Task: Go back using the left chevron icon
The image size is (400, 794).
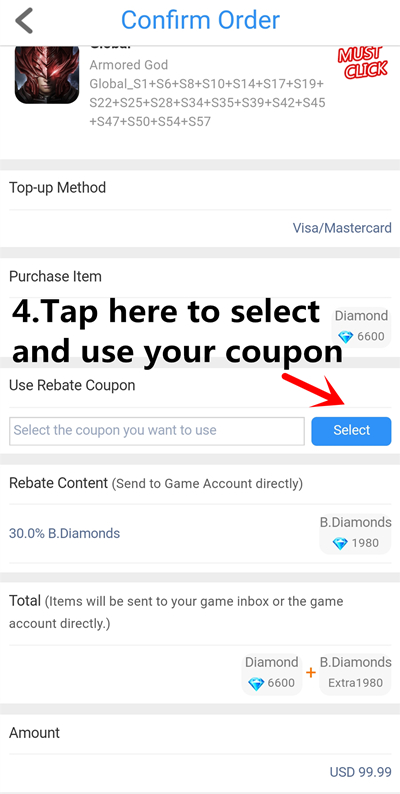Action: click(24, 21)
